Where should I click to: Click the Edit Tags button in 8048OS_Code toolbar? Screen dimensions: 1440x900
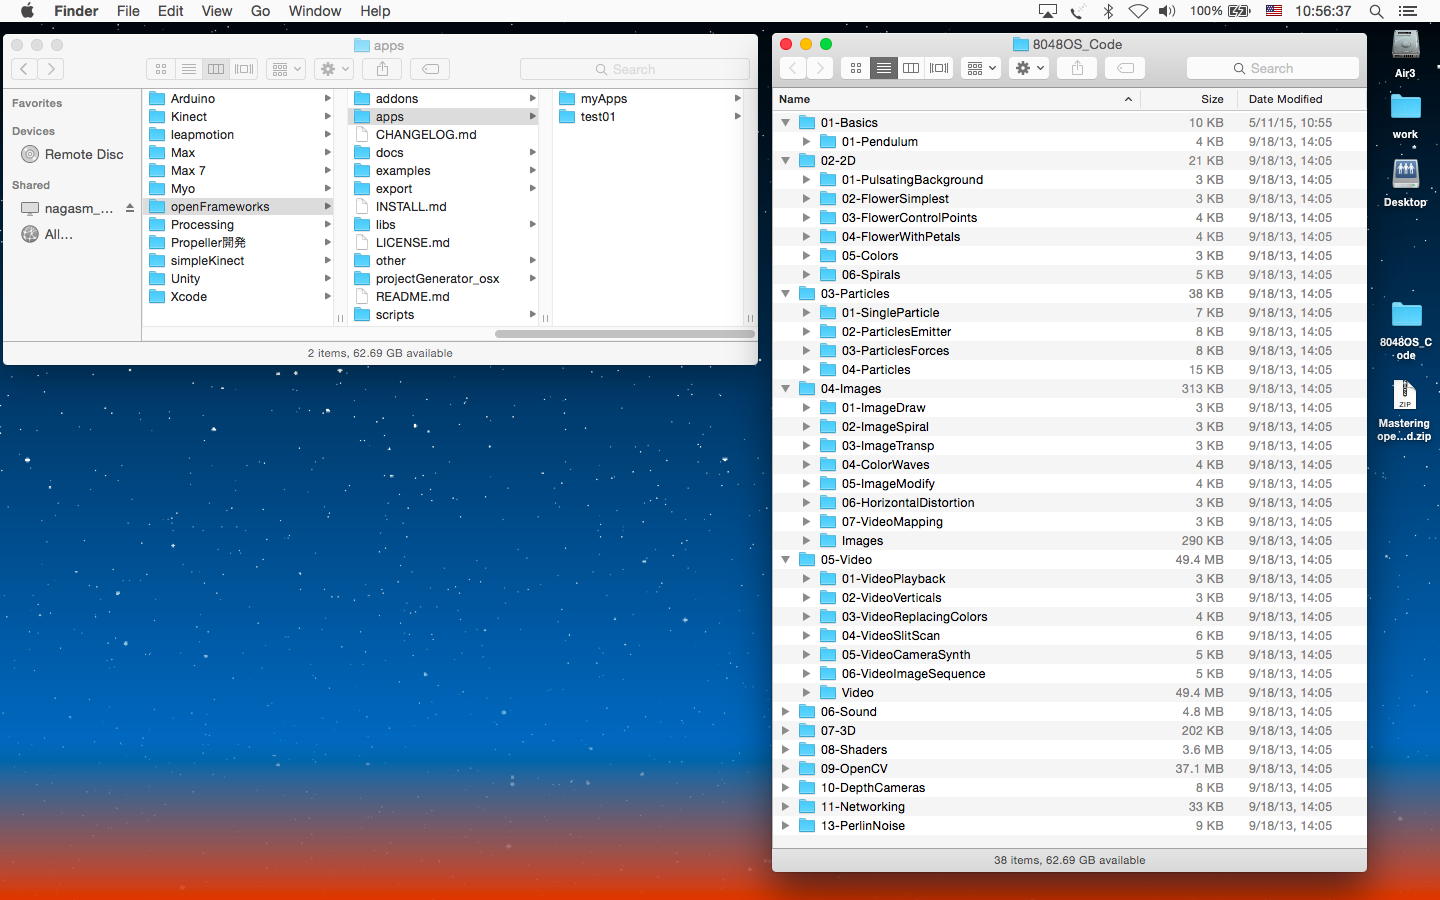pyautogui.click(x=1125, y=68)
